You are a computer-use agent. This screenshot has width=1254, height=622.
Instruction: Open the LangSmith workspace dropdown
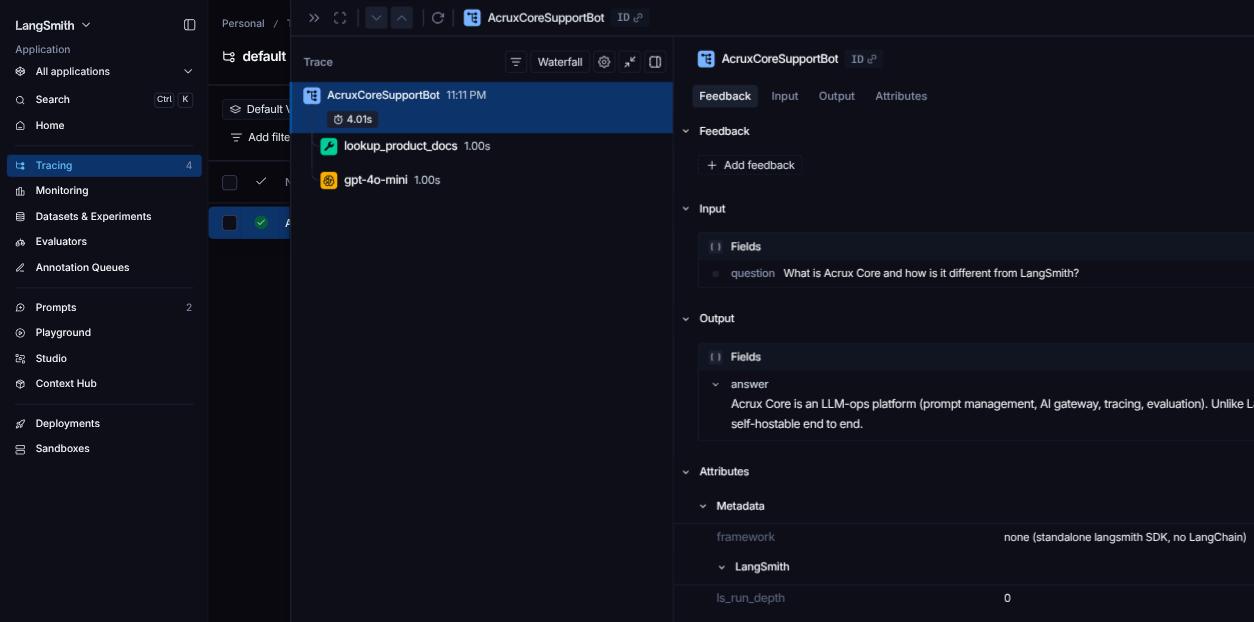[53, 25]
